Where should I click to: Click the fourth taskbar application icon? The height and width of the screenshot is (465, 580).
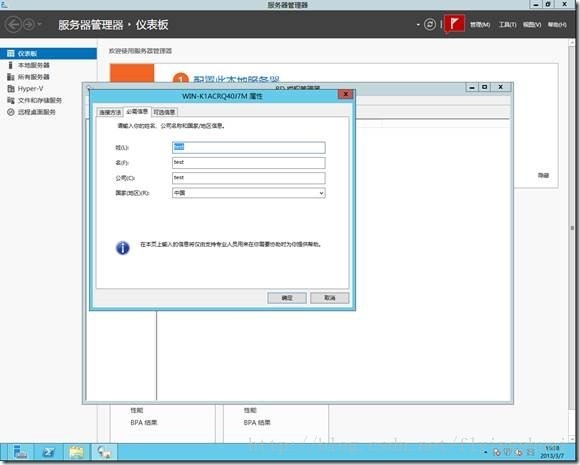click(x=104, y=452)
